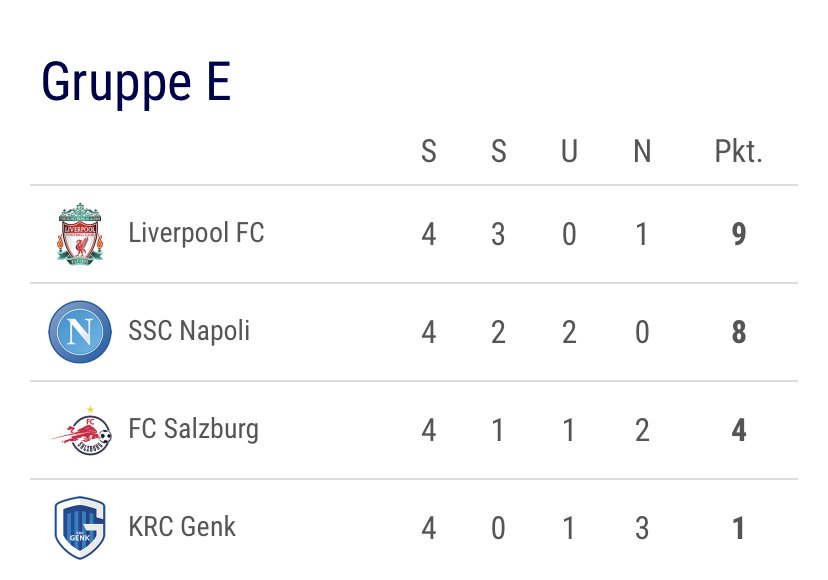Click the KRC Genk shield crest

point(80,527)
